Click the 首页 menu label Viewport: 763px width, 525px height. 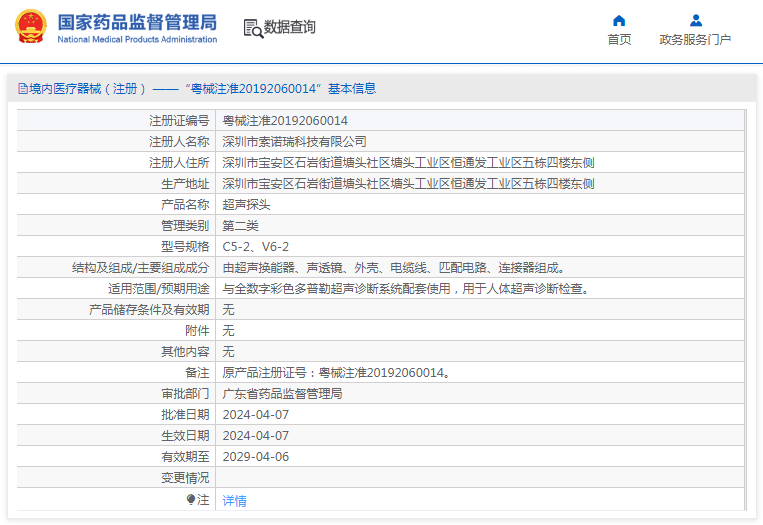619,40
